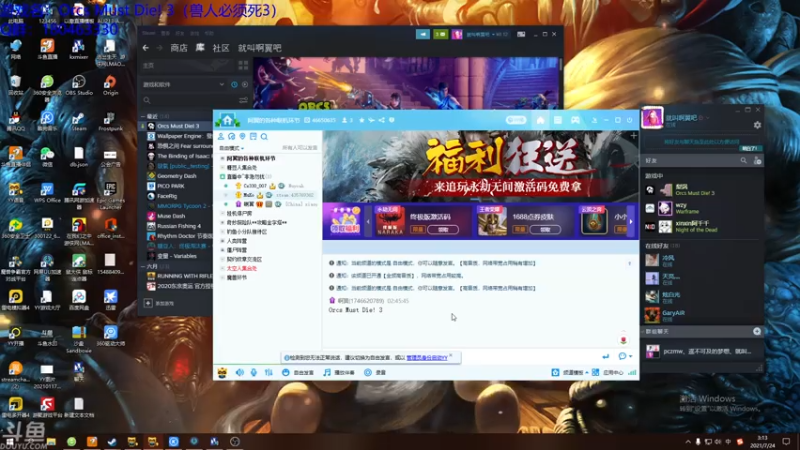Open the Steam profile name tab

pos(260,48)
